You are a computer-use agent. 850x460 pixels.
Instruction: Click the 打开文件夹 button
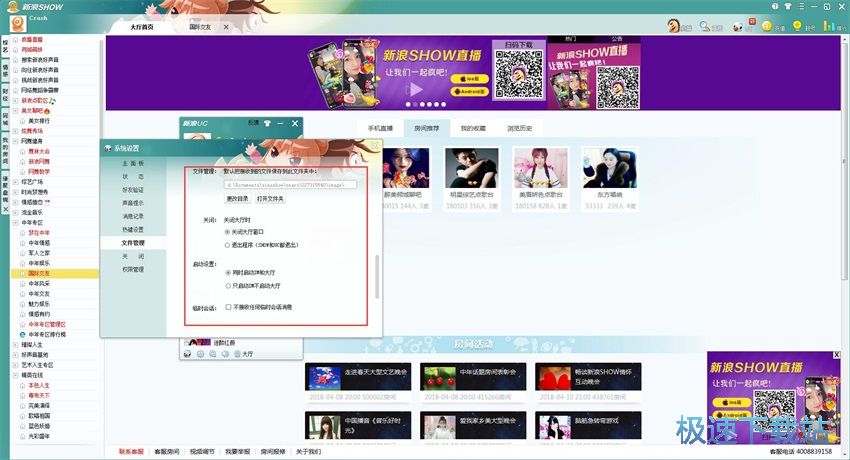click(270, 199)
